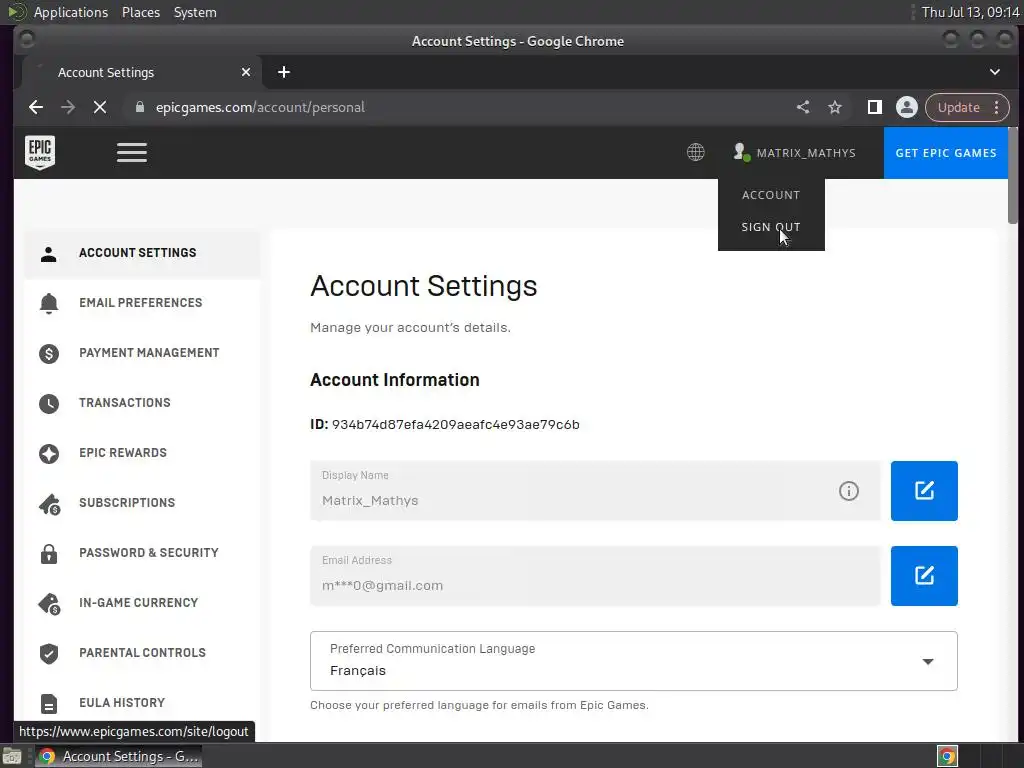Open EMAIL PREFERENCES in the sidebar
This screenshot has width=1024, height=768.
[141, 303]
